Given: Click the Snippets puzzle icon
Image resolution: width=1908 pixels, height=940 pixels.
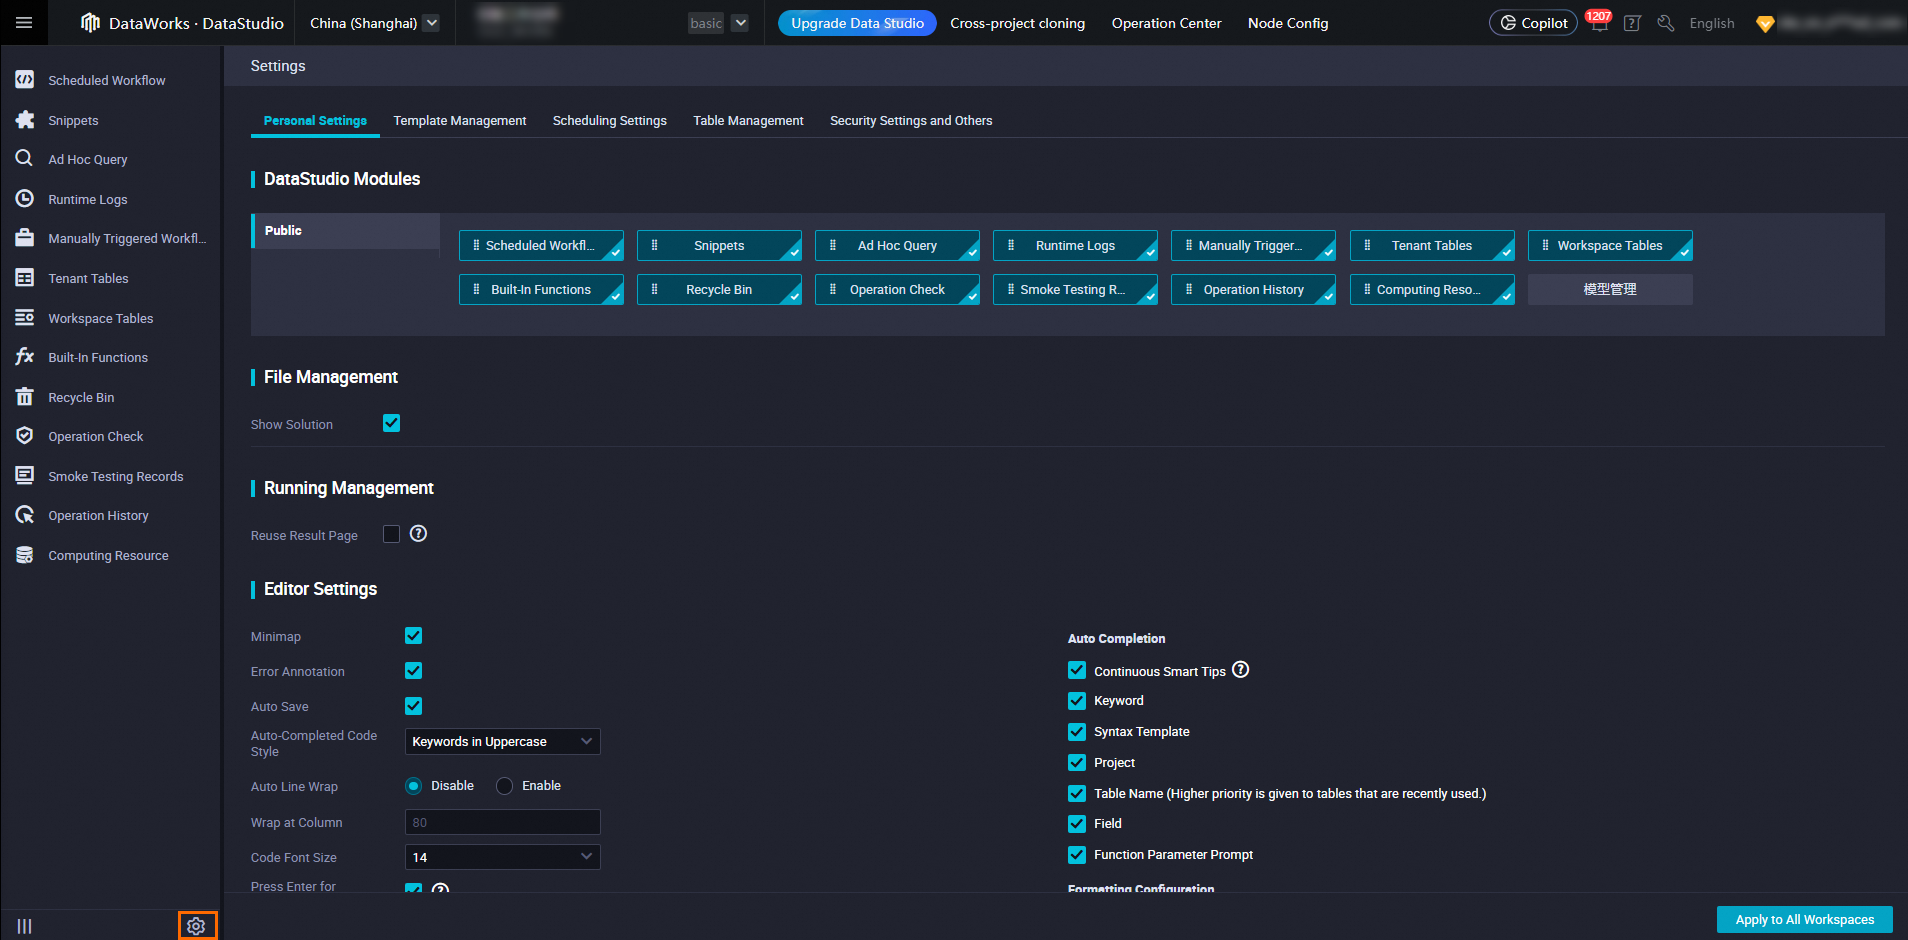Looking at the screenshot, I should click(x=25, y=119).
